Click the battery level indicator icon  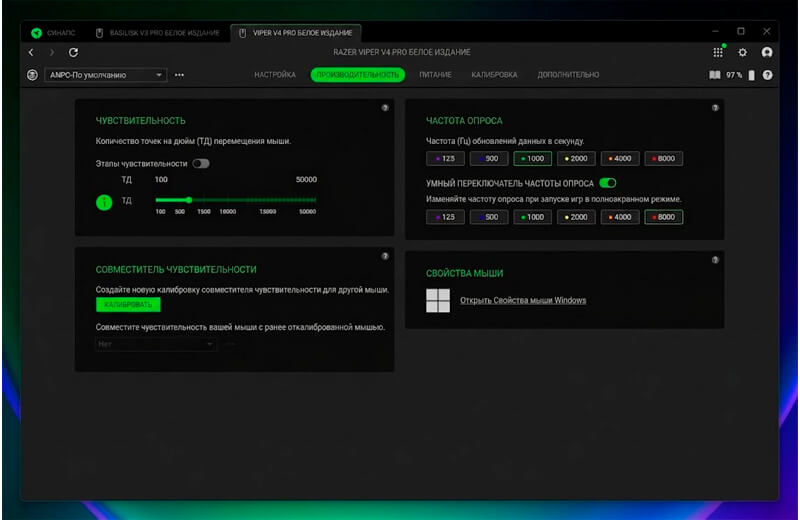[752, 75]
